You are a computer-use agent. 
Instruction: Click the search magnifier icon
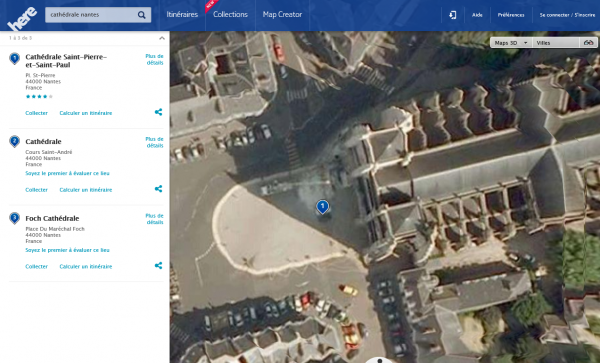point(142,15)
